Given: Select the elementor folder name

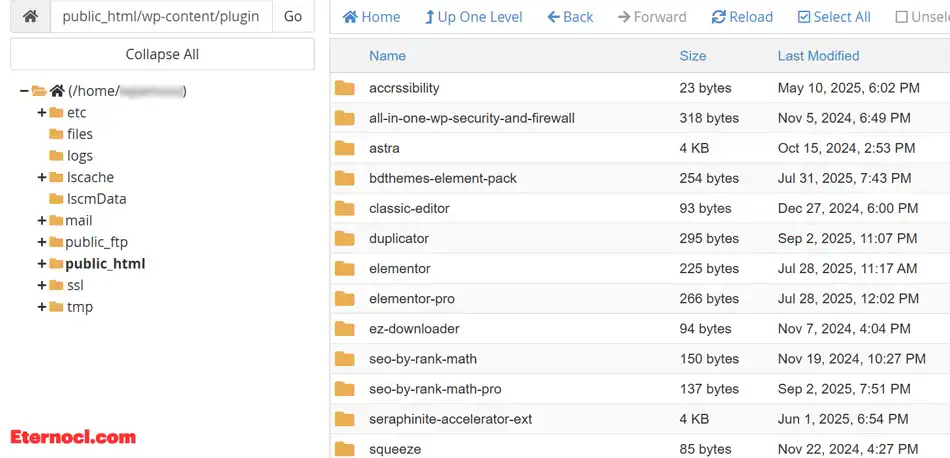Looking at the screenshot, I should tap(400, 268).
